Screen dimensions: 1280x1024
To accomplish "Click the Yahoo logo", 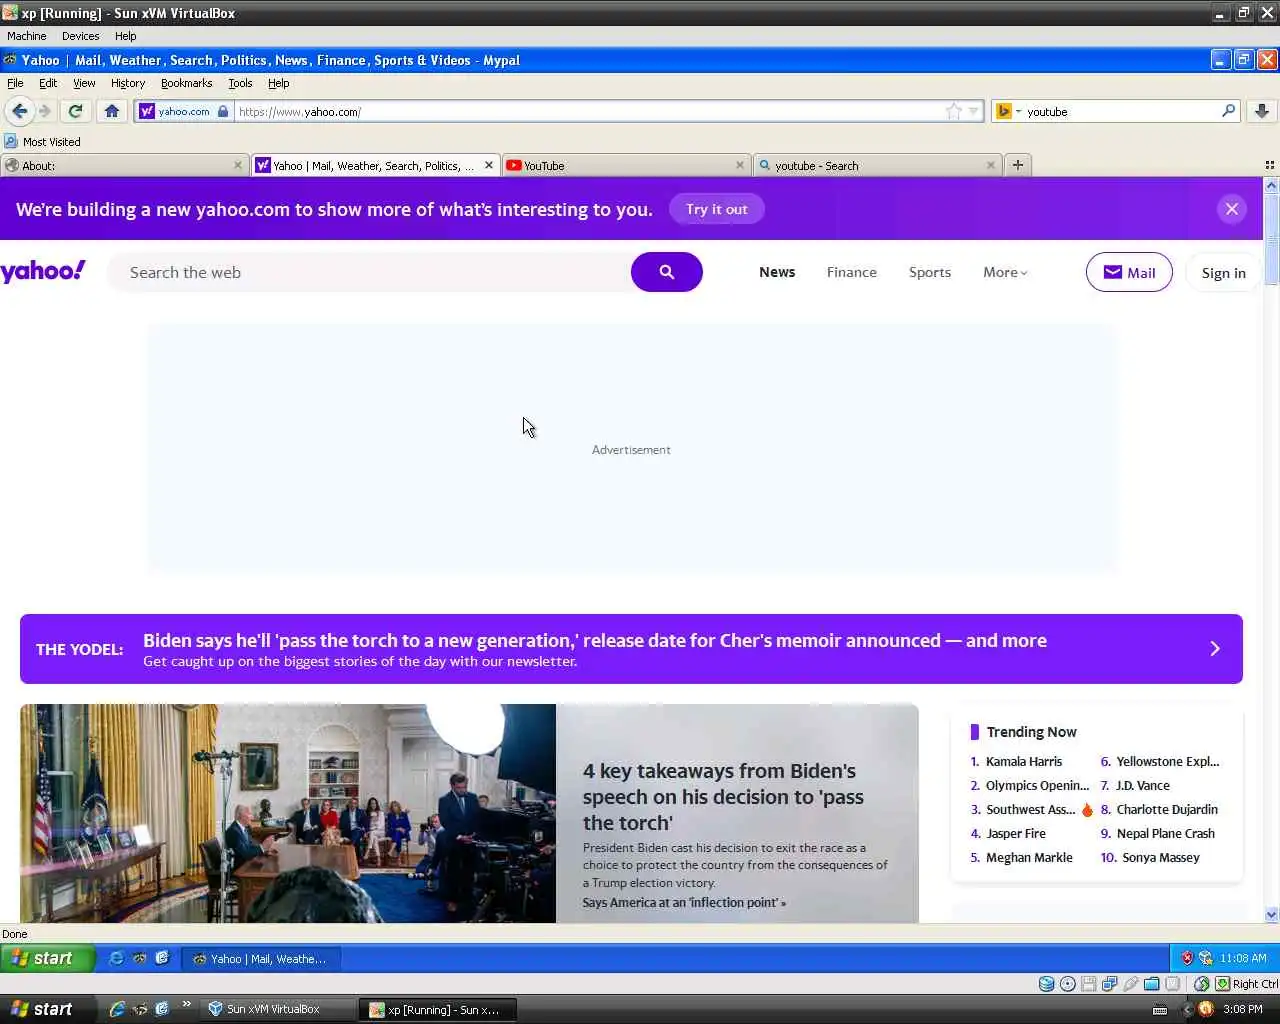I will click(x=43, y=271).
